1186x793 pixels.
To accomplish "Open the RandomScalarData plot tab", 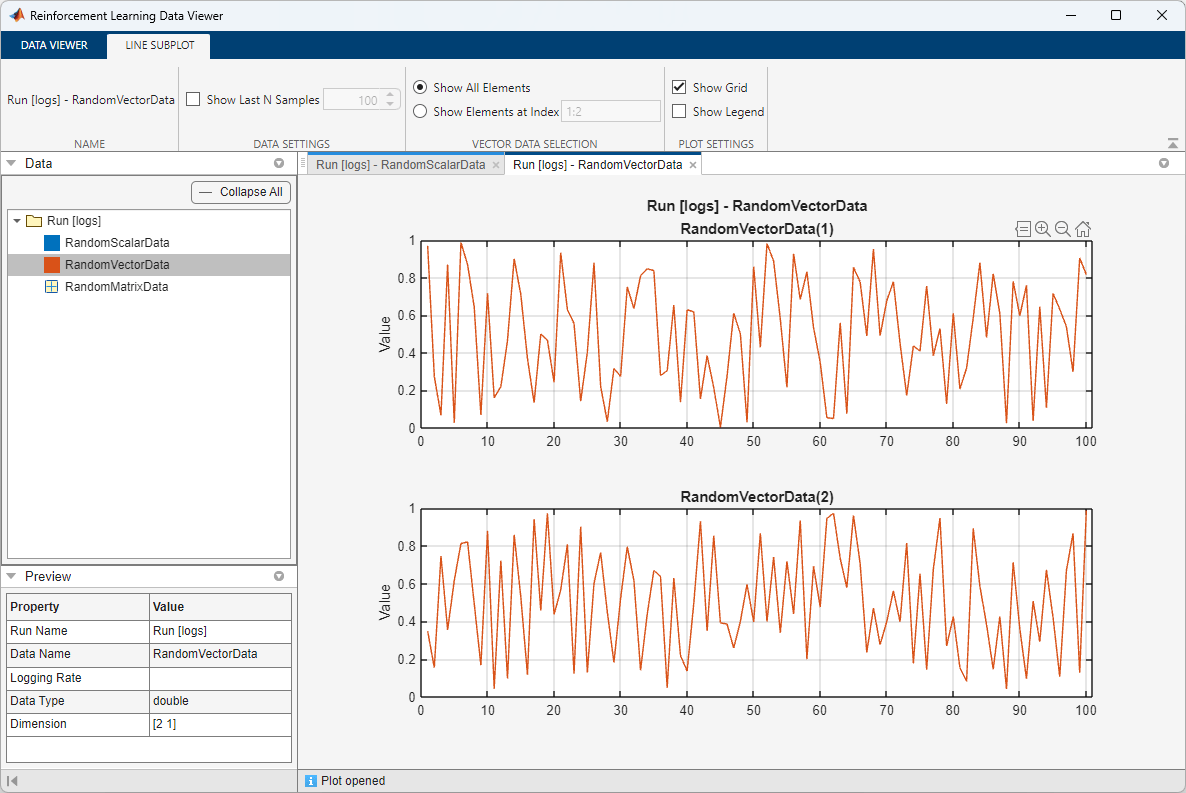I will coord(400,165).
